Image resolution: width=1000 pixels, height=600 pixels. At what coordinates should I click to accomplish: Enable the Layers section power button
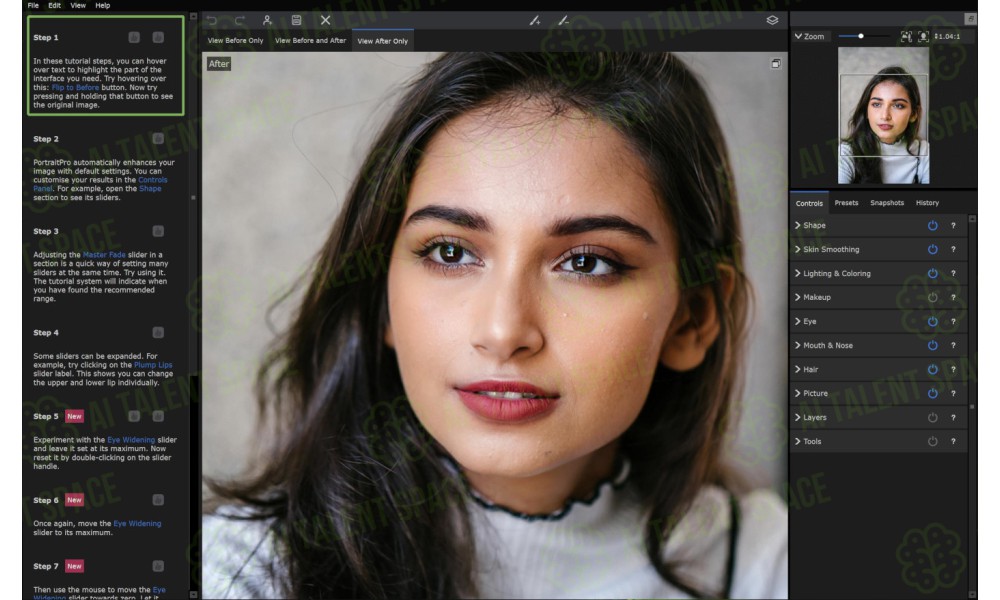point(932,418)
